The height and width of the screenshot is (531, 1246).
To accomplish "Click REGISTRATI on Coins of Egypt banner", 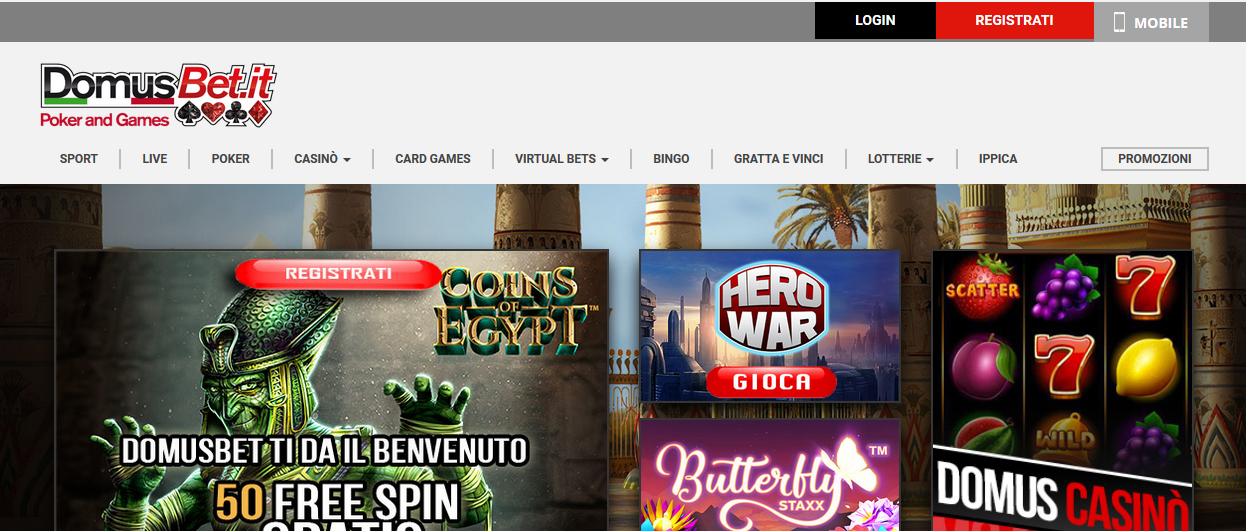I will coord(338,273).
